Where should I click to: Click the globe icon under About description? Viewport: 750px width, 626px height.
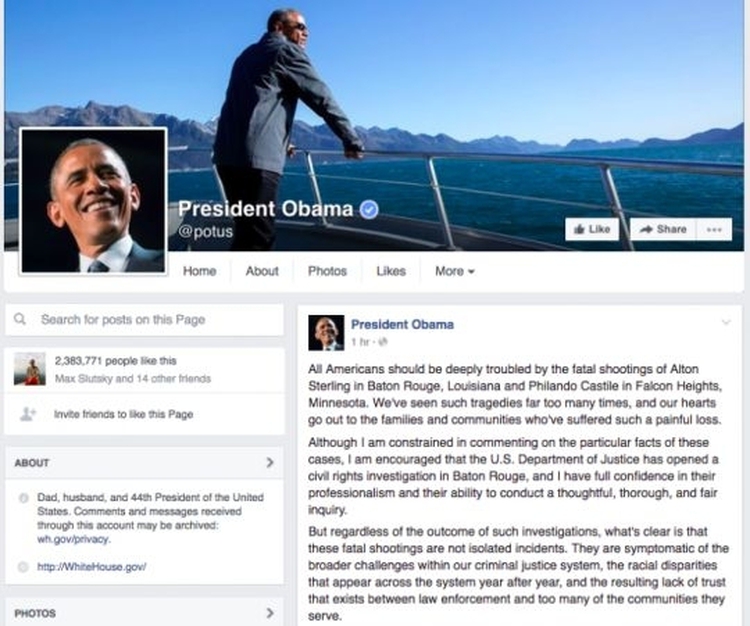(x=23, y=567)
